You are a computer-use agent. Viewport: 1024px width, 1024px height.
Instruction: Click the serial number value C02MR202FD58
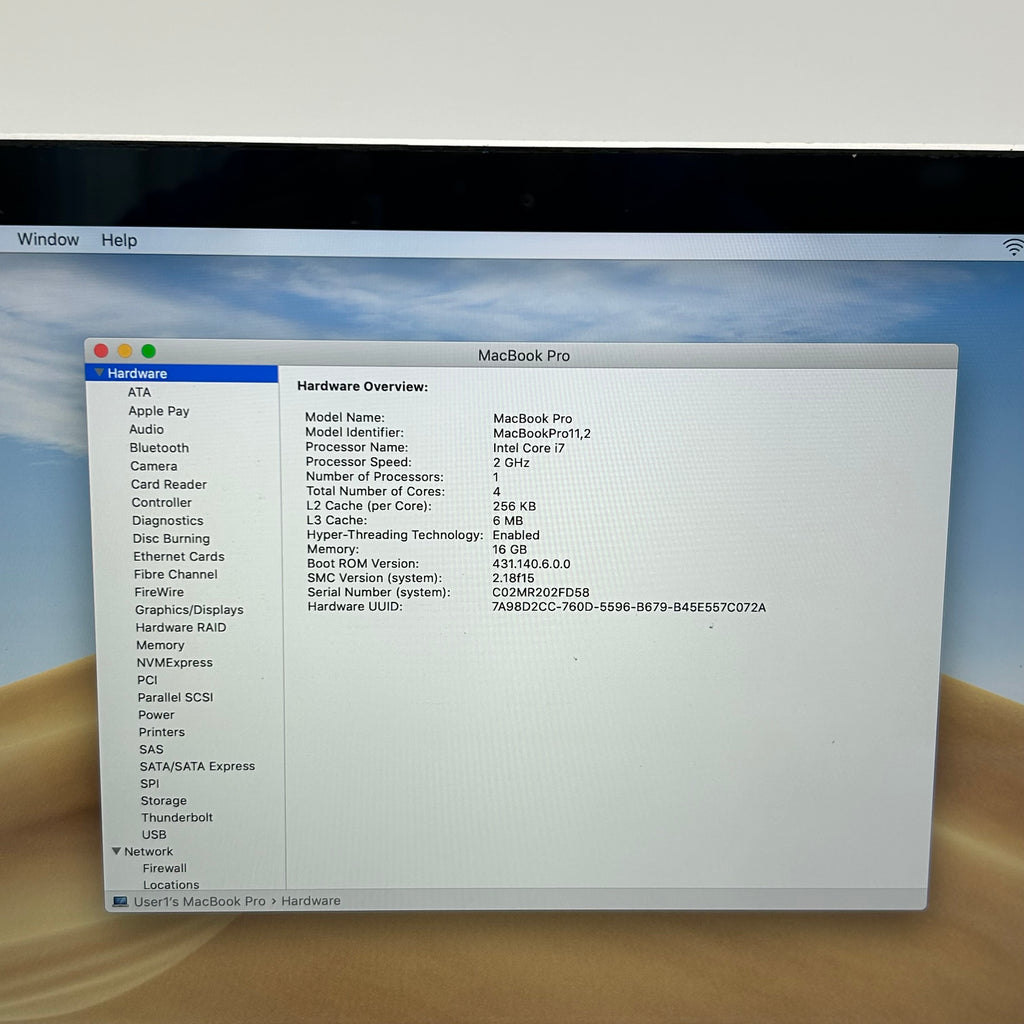[541, 592]
